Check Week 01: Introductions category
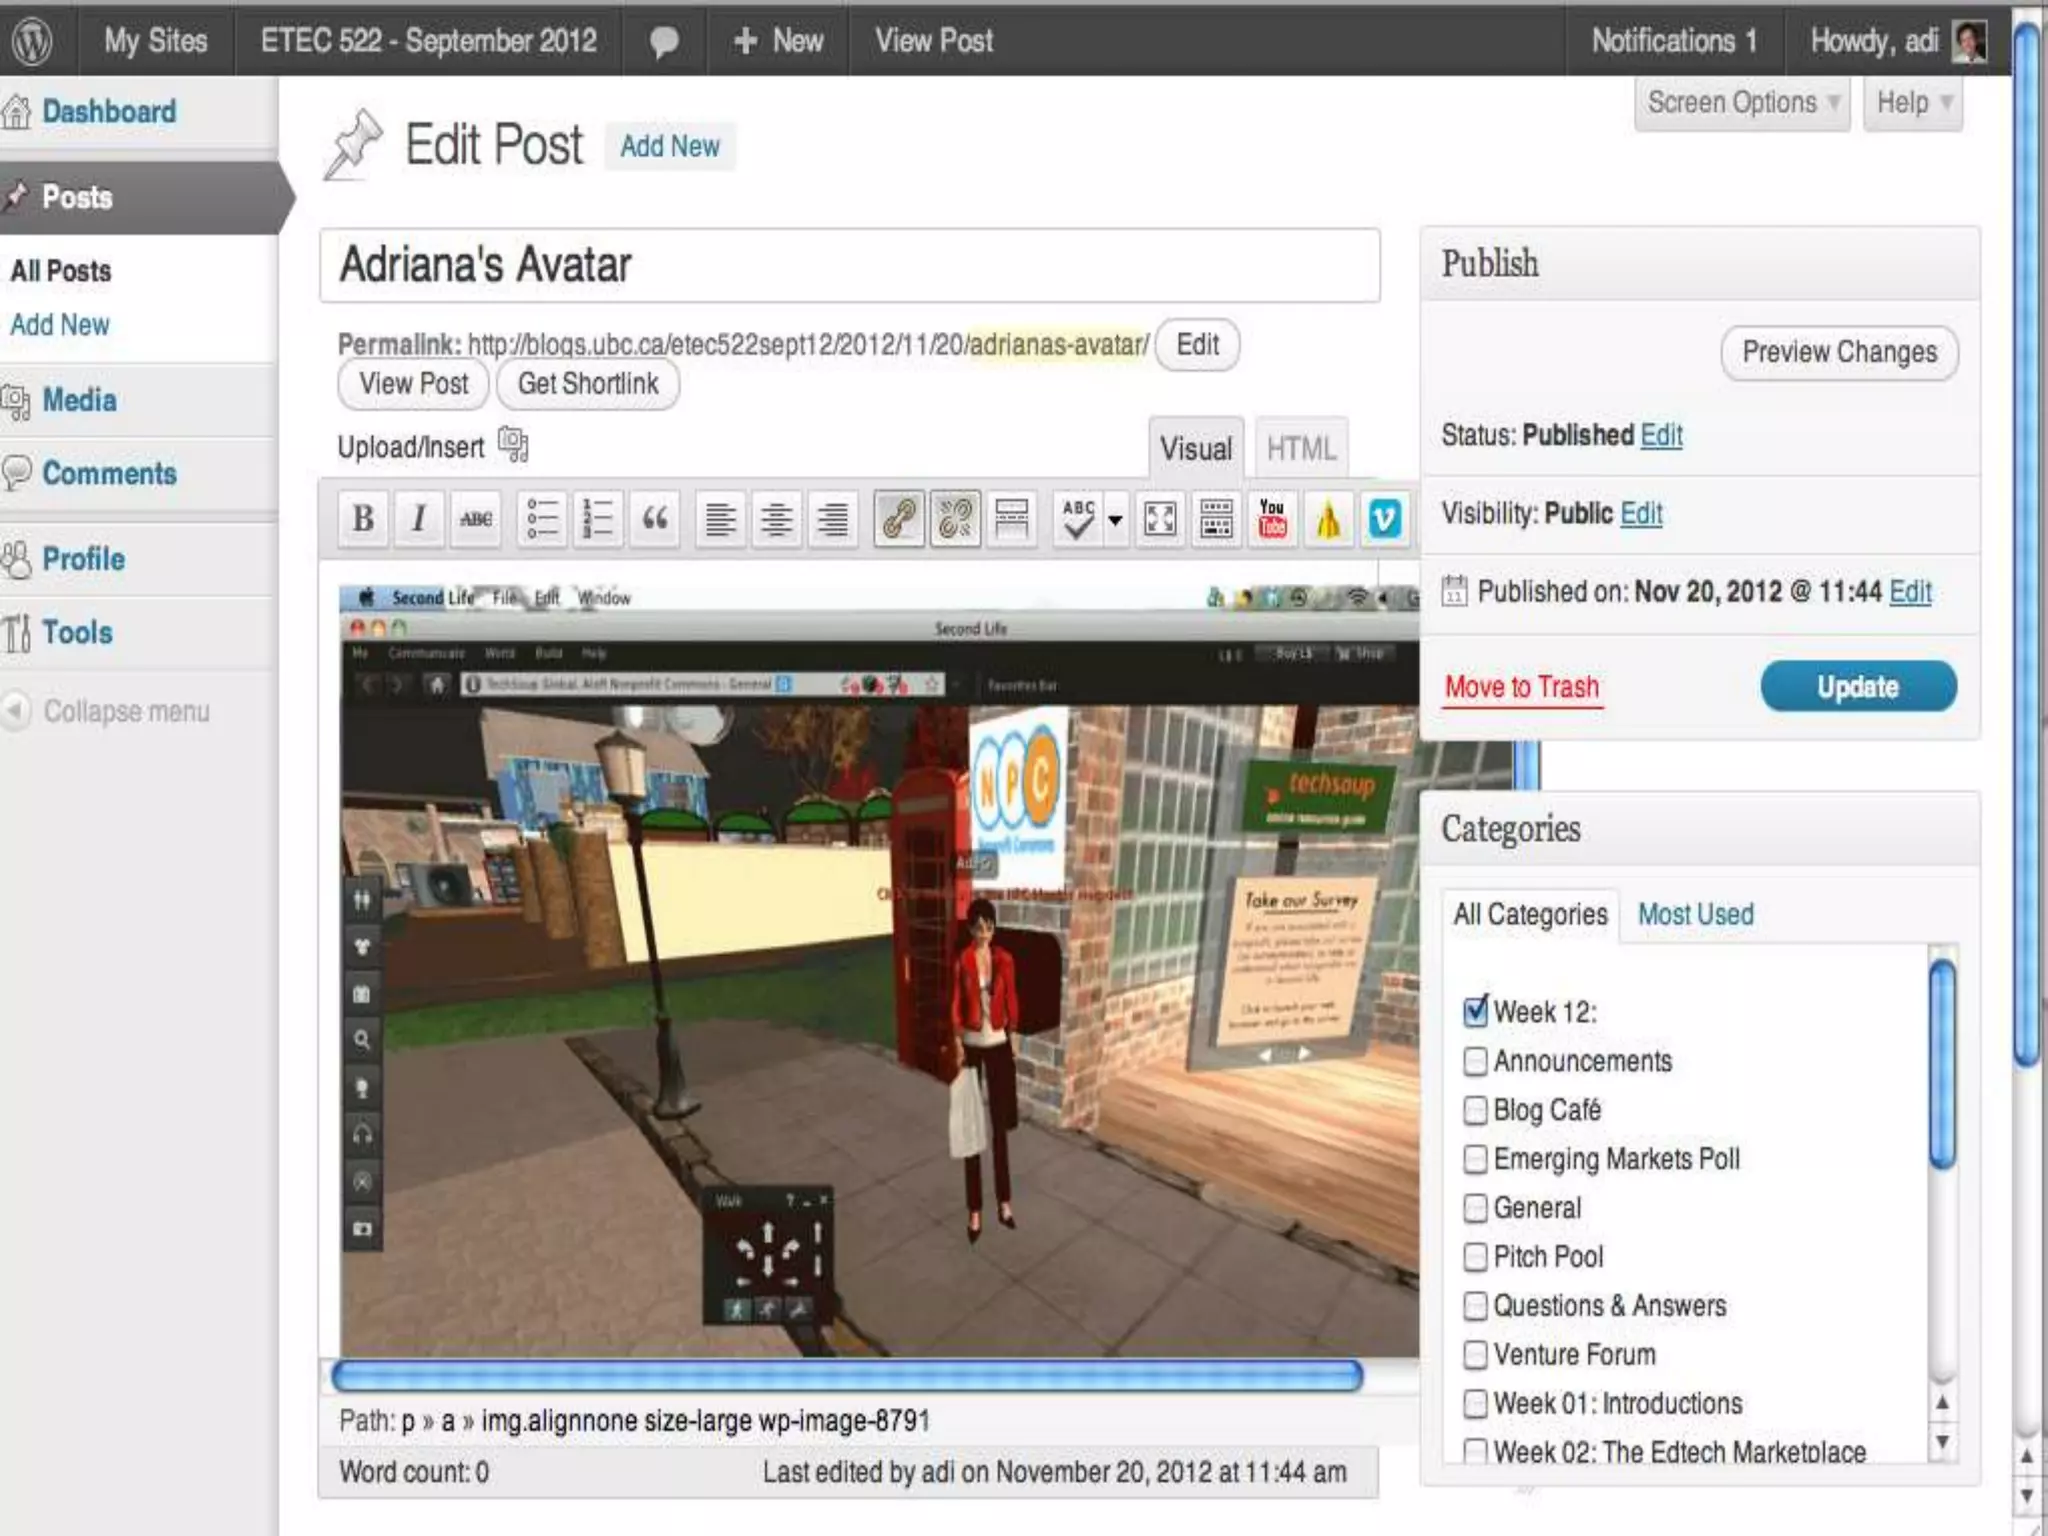This screenshot has width=2048, height=1536. click(x=1475, y=1403)
